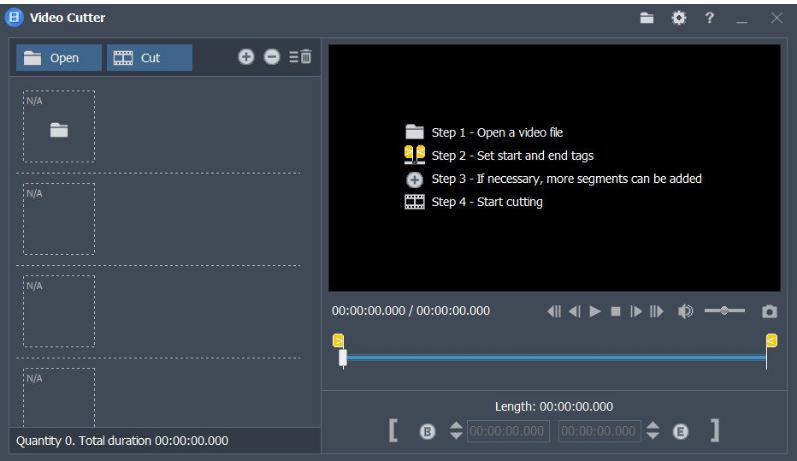Image resolution: width=797 pixels, height=461 pixels.
Task: Select the fourth N/A segment slot
Action: click(x=59, y=397)
